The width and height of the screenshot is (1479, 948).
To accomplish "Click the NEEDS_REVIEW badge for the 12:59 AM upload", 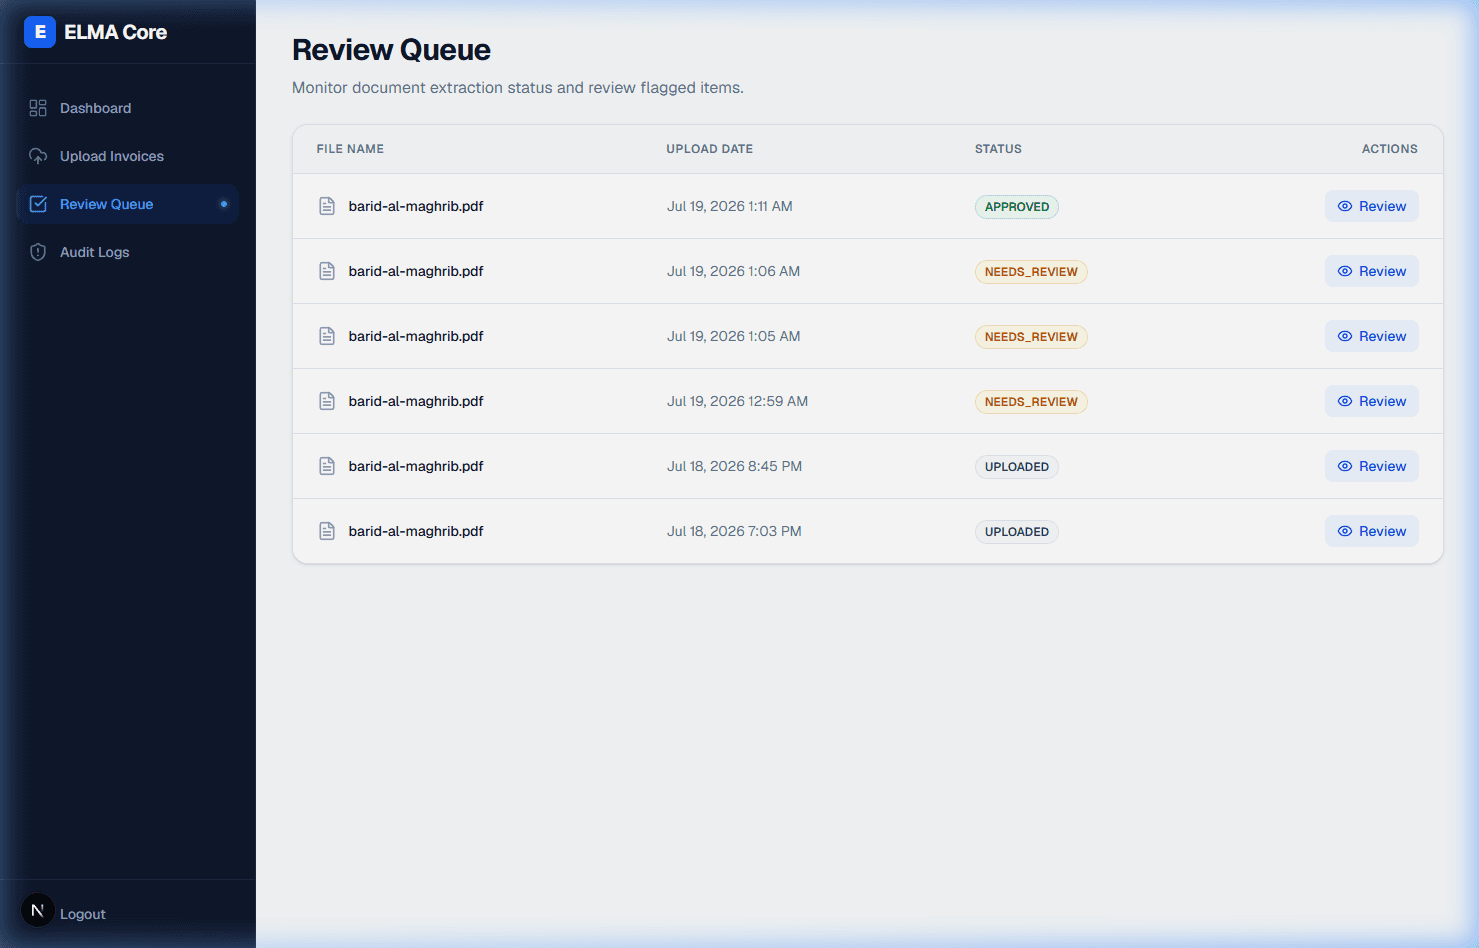I will 1031,402.
